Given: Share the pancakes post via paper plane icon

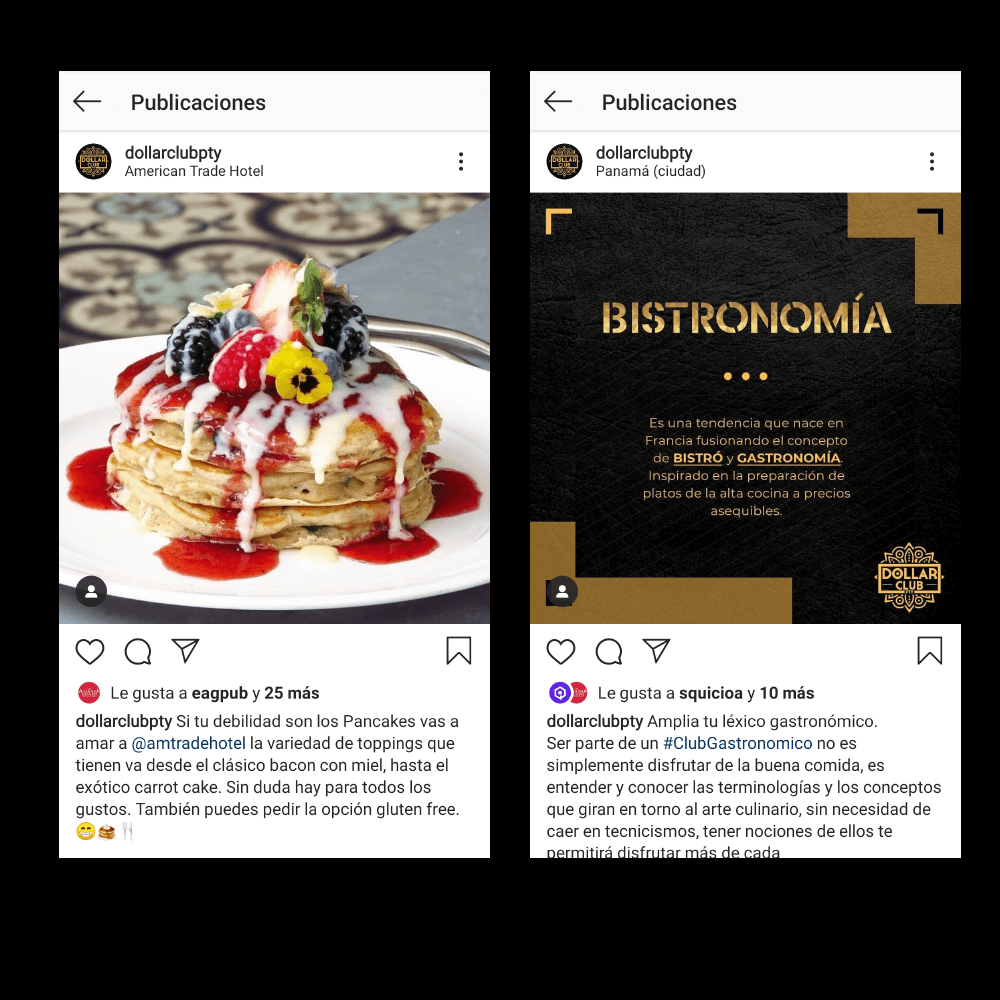Looking at the screenshot, I should [186, 651].
